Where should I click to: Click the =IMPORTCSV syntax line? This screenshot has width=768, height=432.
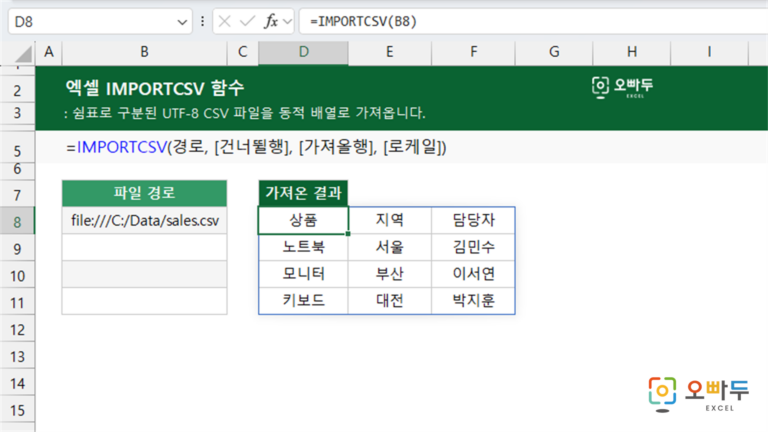point(256,147)
